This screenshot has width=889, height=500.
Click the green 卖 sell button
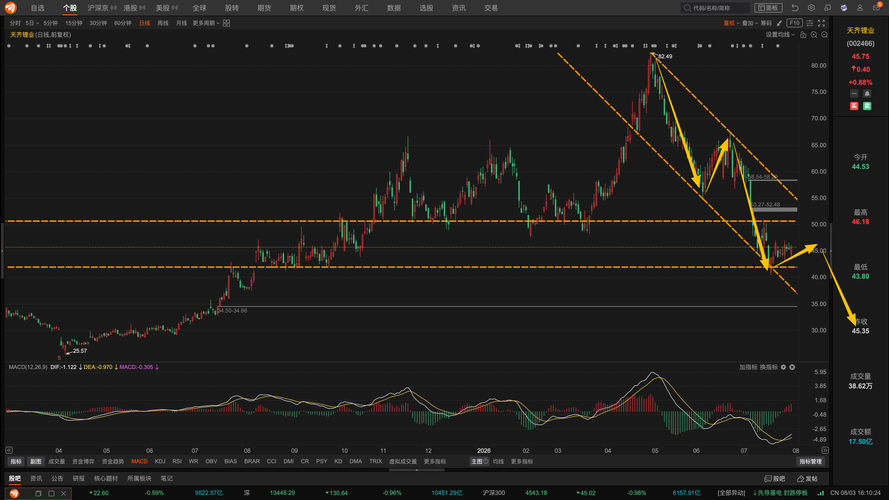867,106
